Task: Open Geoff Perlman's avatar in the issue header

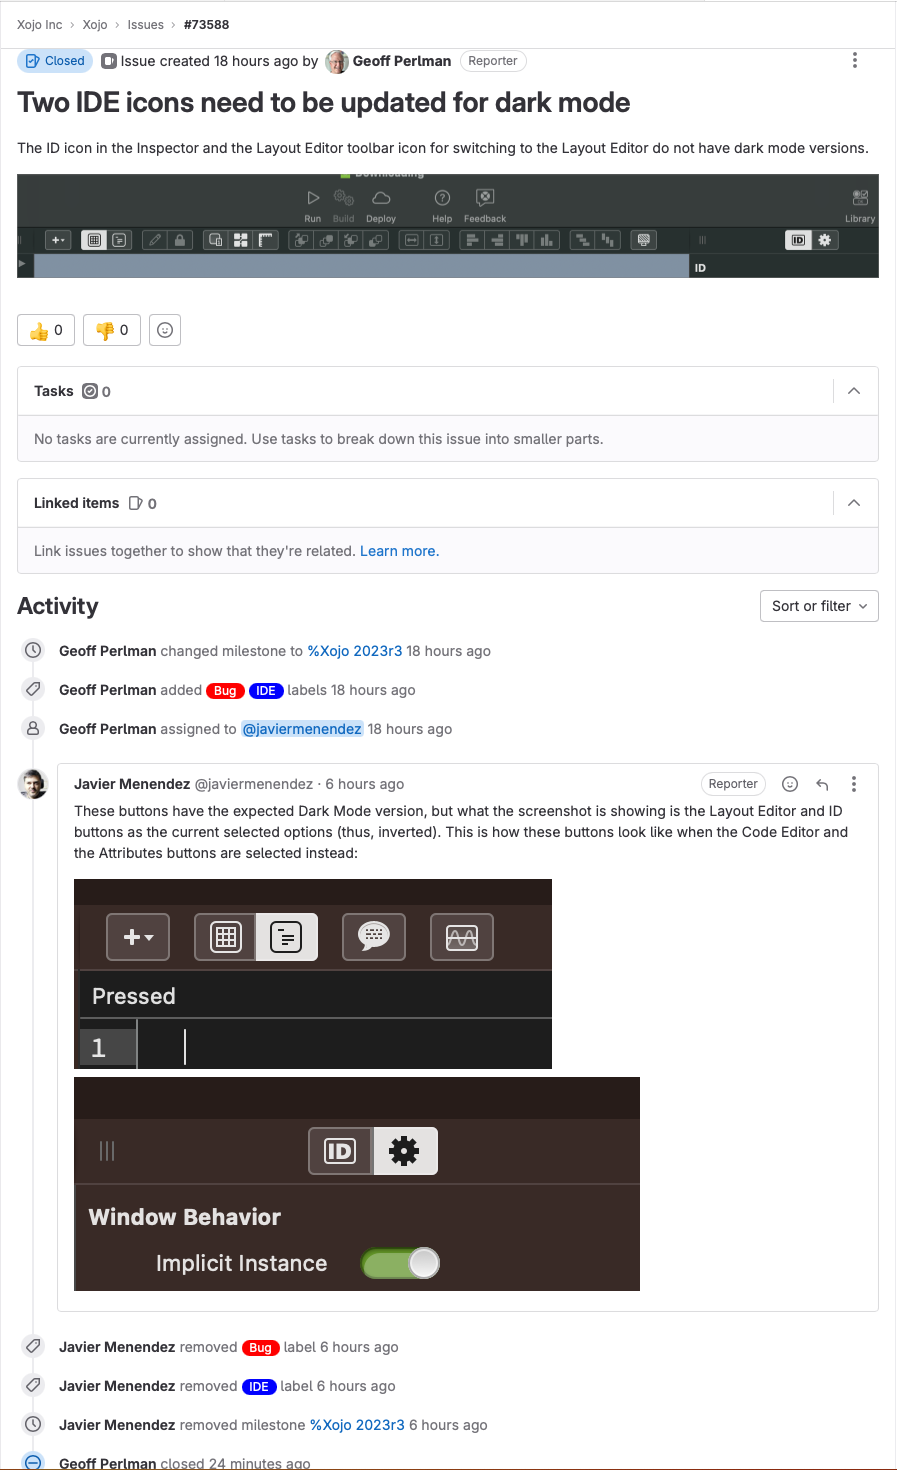Action: (337, 61)
